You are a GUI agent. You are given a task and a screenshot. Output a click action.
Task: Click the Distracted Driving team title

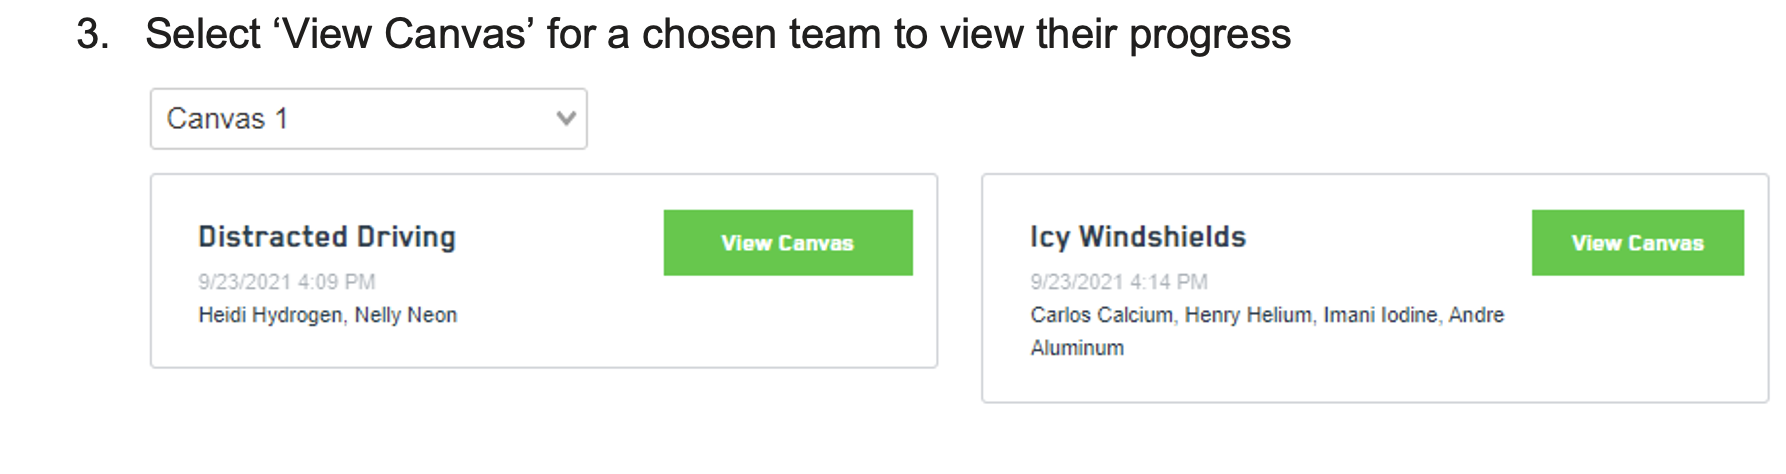327,237
